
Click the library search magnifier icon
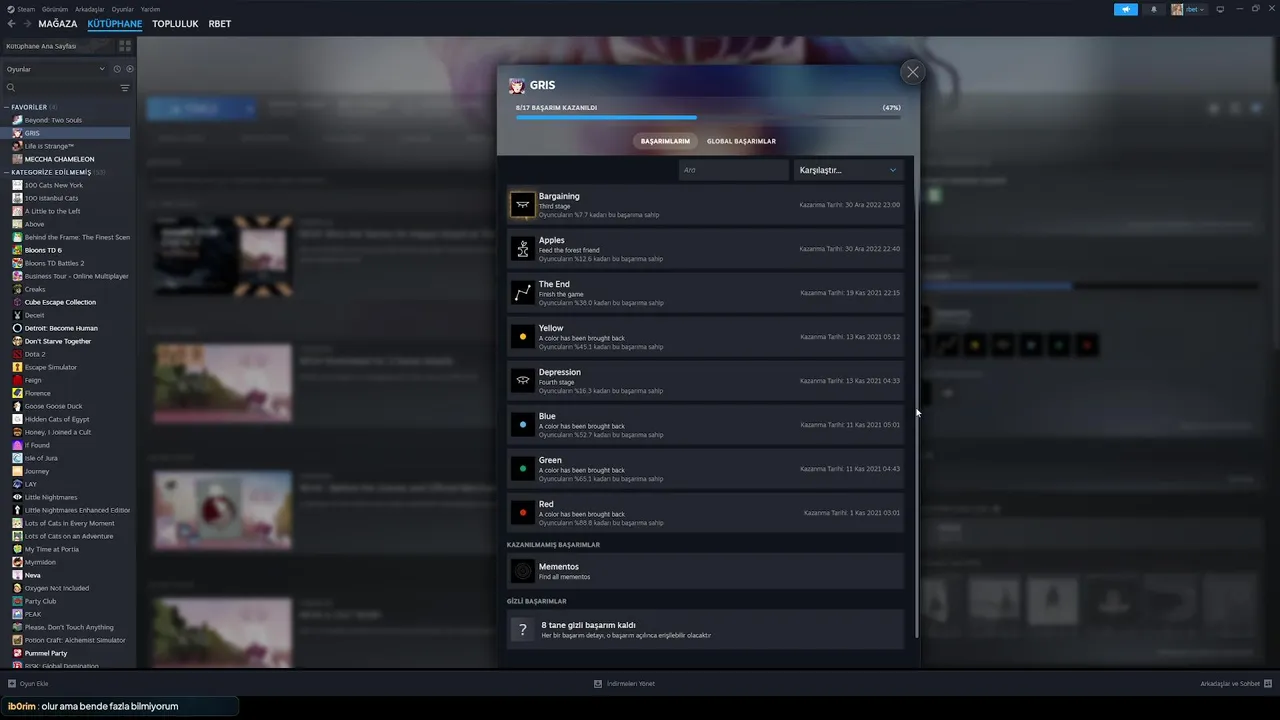[11, 88]
